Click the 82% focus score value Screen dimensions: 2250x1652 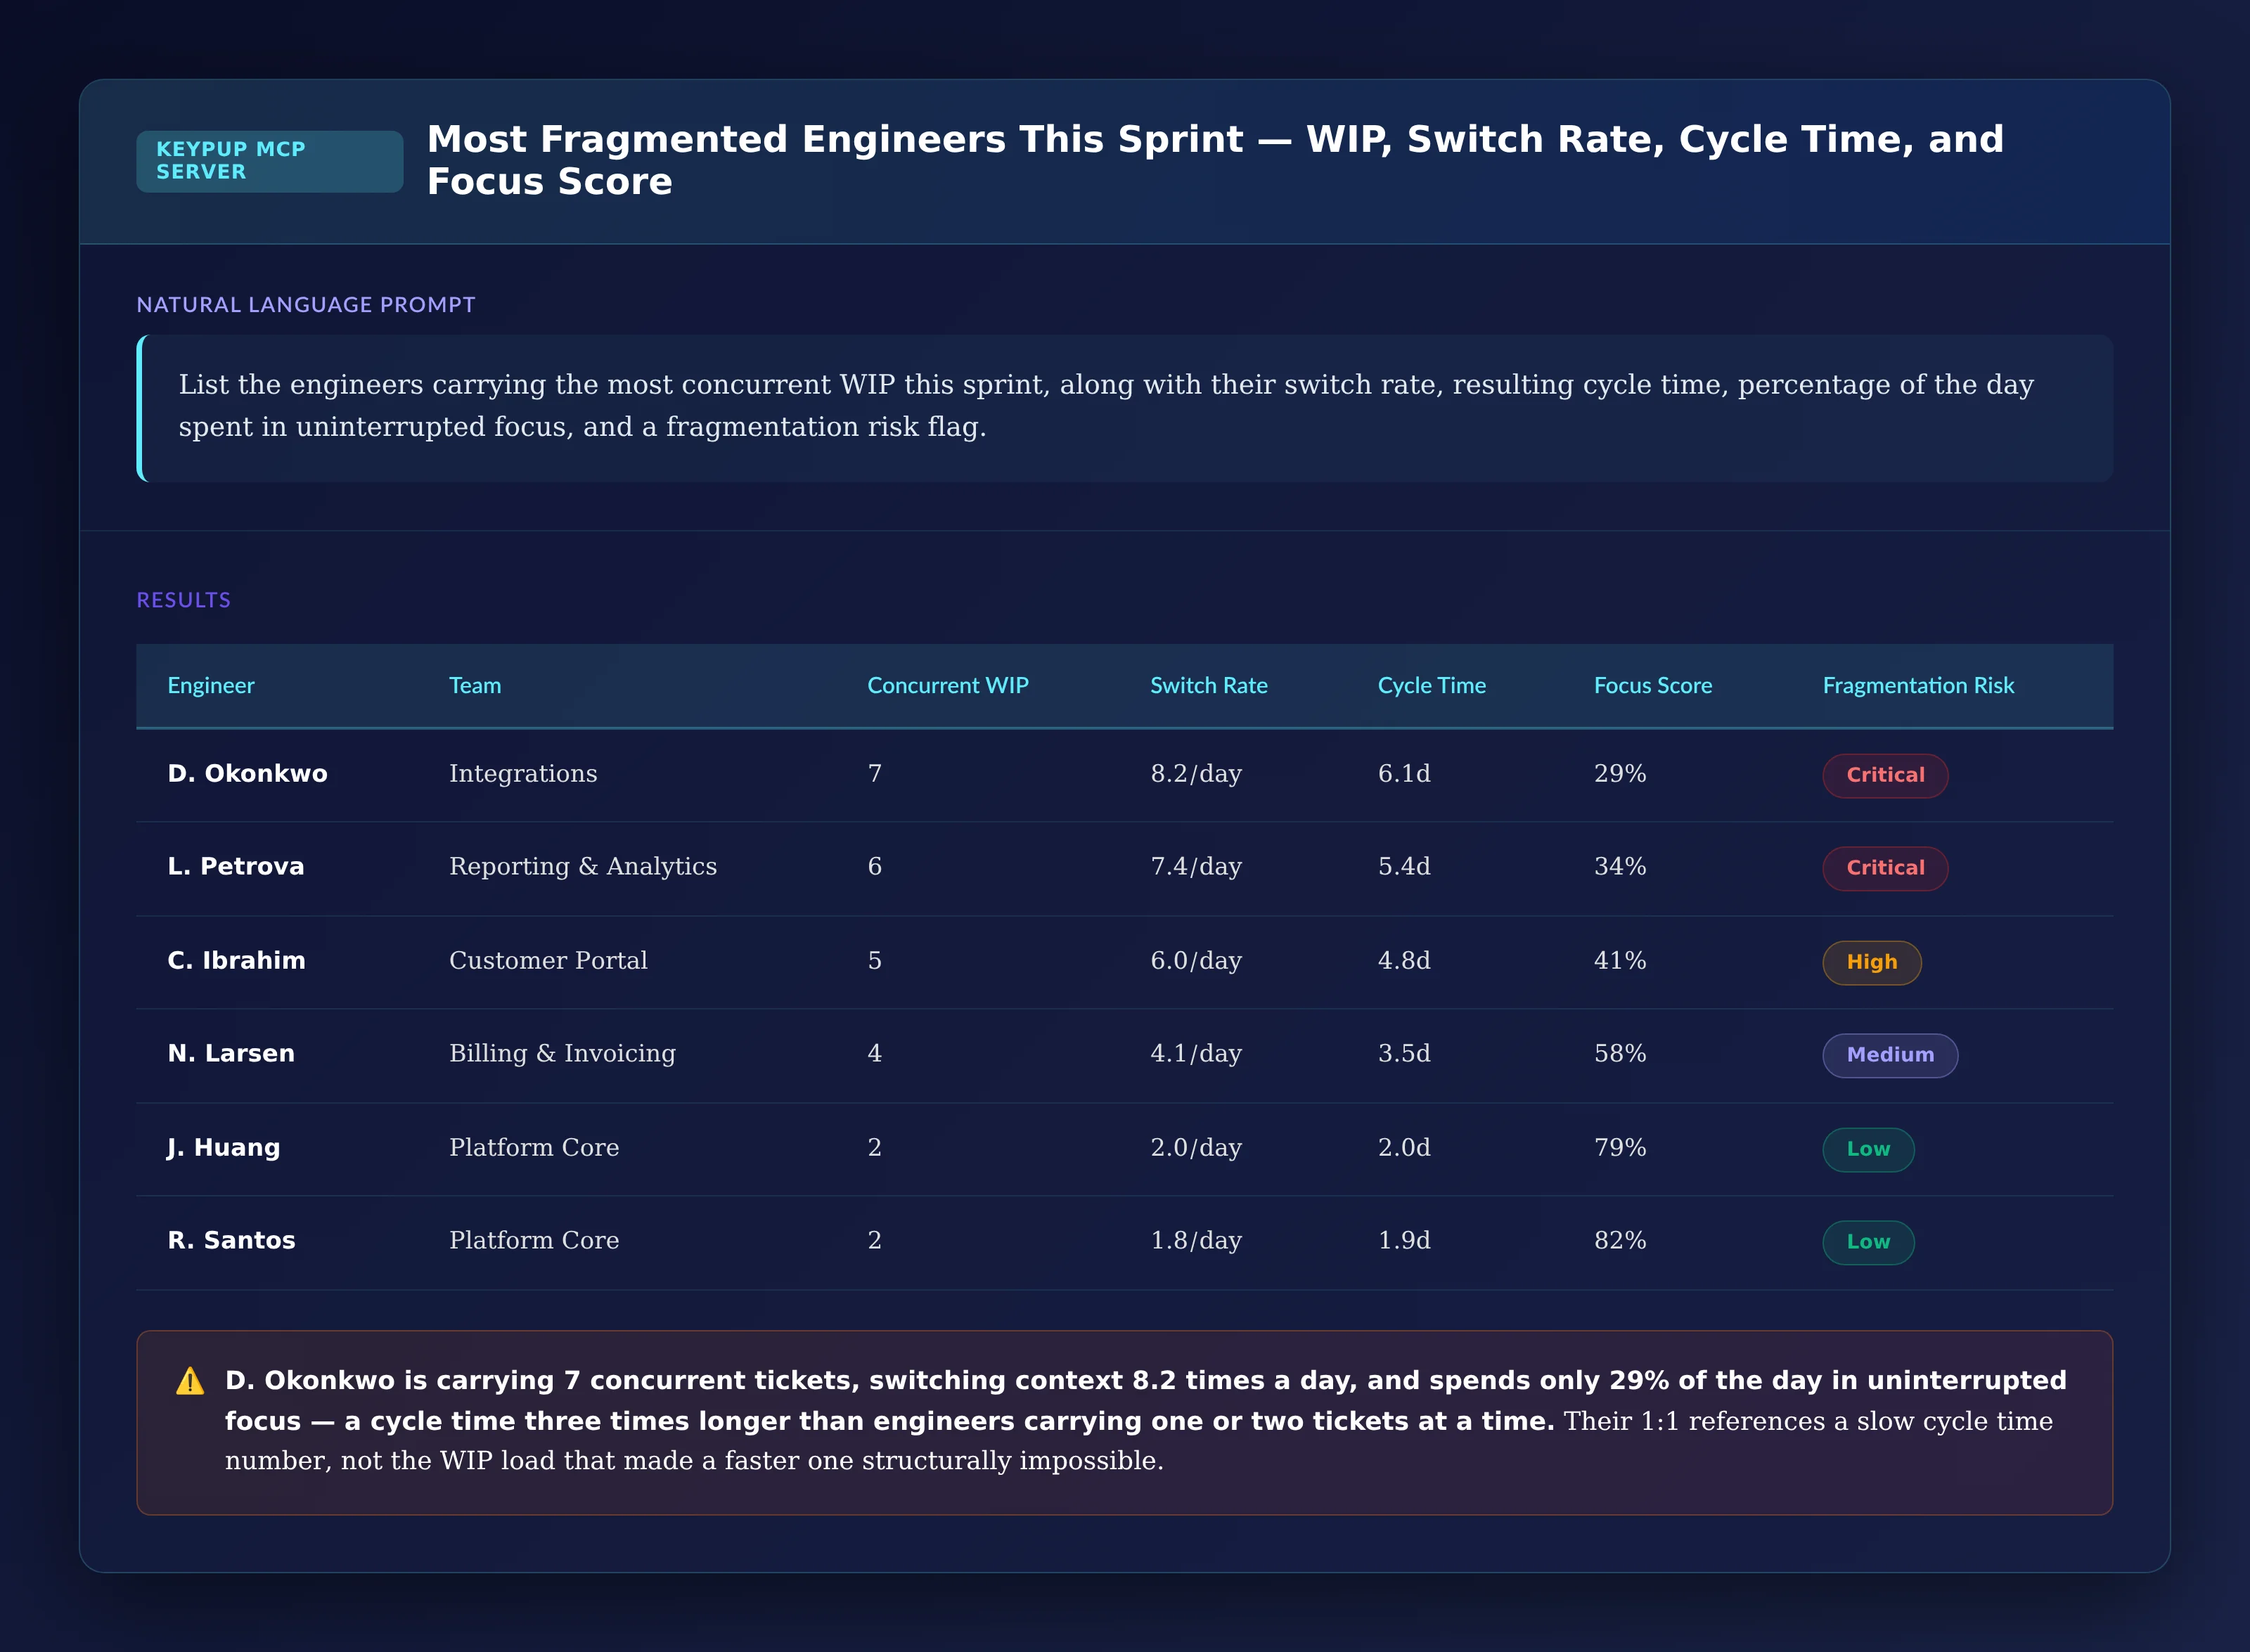point(1620,1241)
